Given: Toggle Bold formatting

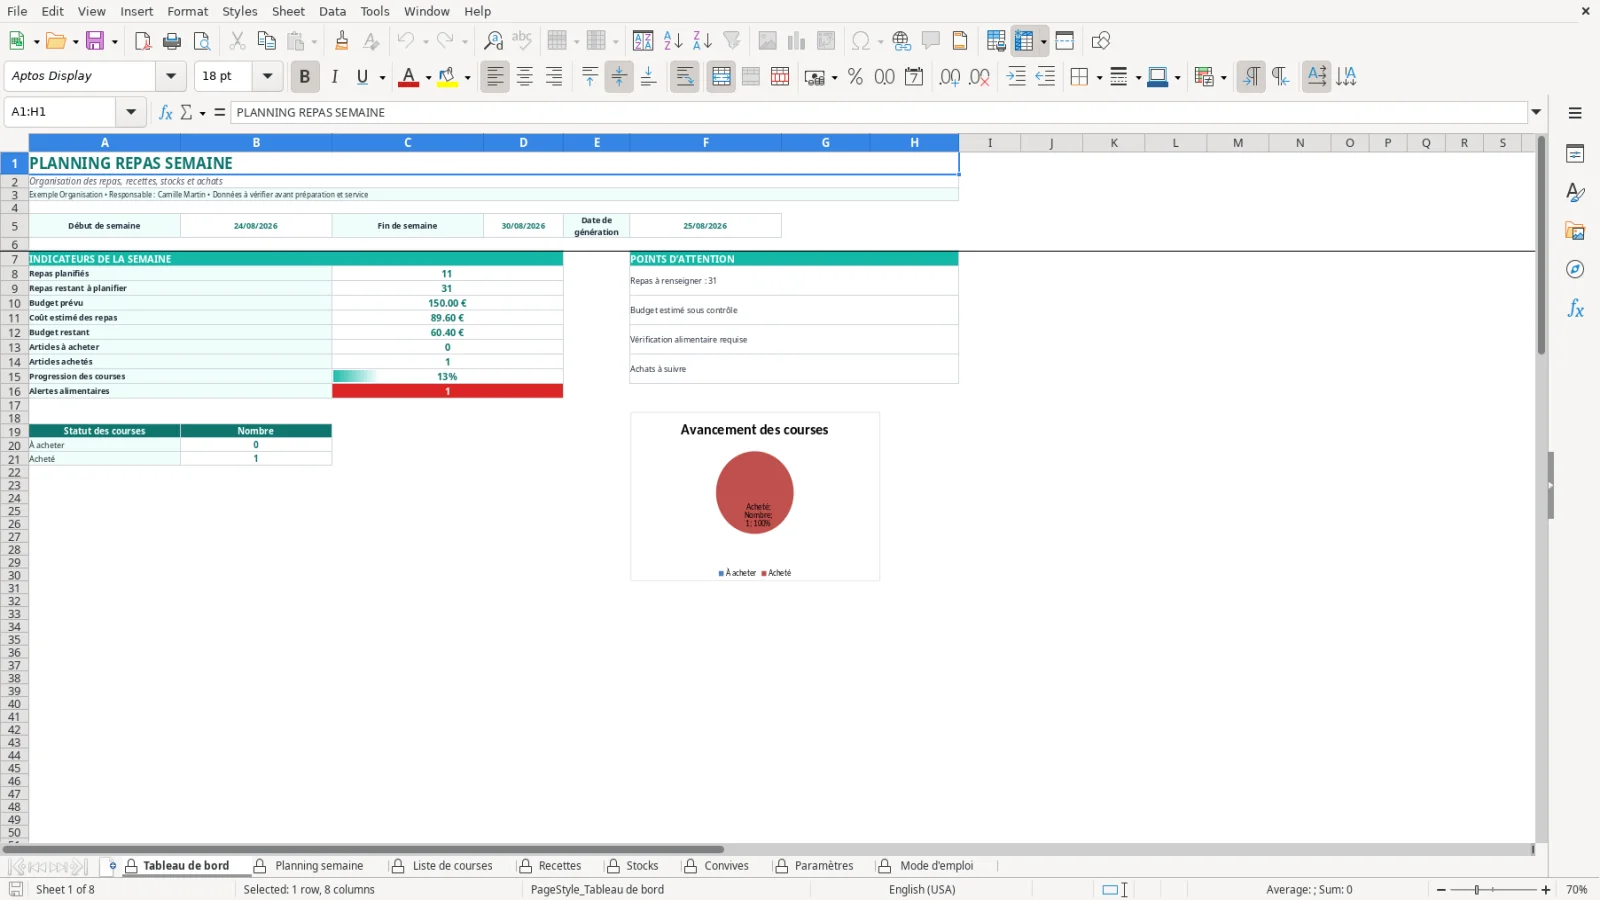Looking at the screenshot, I should tap(304, 77).
